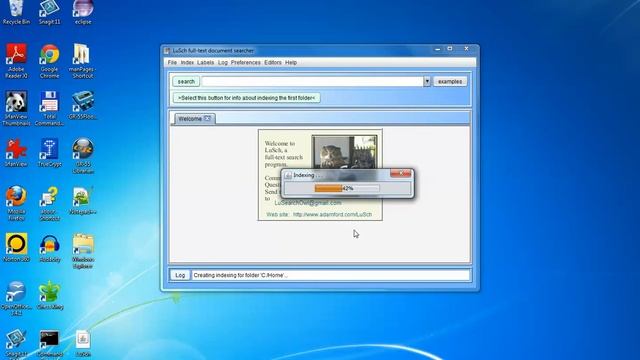Open the Command Prompt desktop shortcut

(49, 344)
